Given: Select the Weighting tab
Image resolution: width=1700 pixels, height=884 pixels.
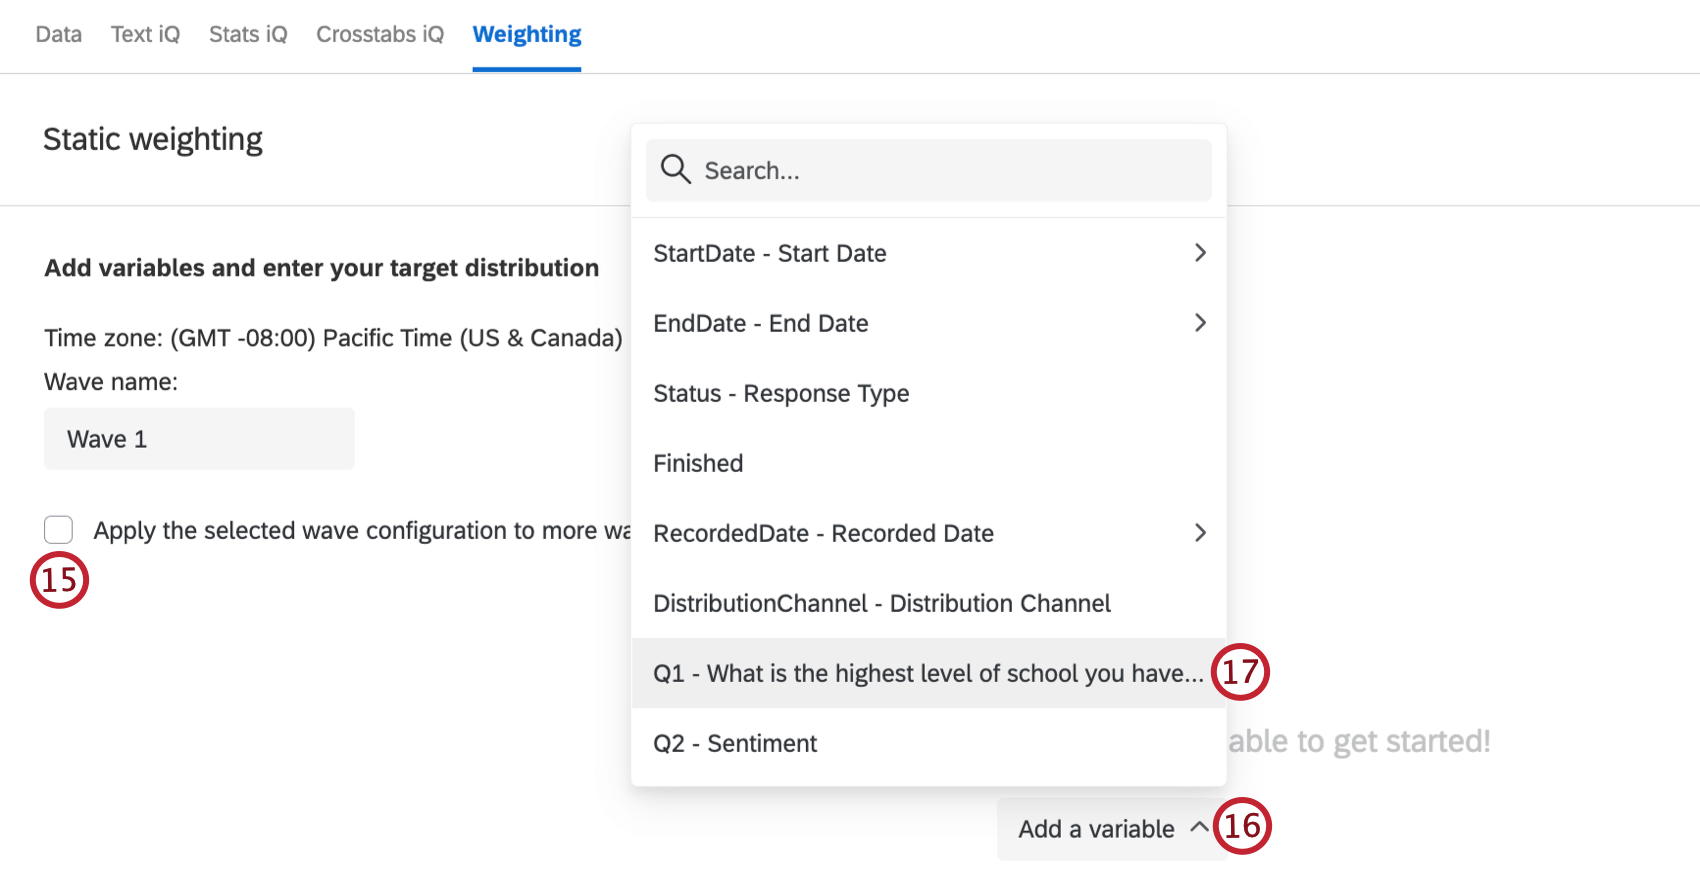Looking at the screenshot, I should point(527,35).
